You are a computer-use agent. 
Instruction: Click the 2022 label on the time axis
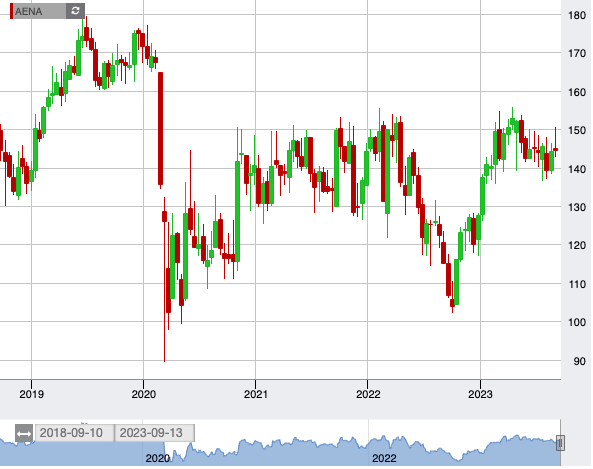pos(368,394)
